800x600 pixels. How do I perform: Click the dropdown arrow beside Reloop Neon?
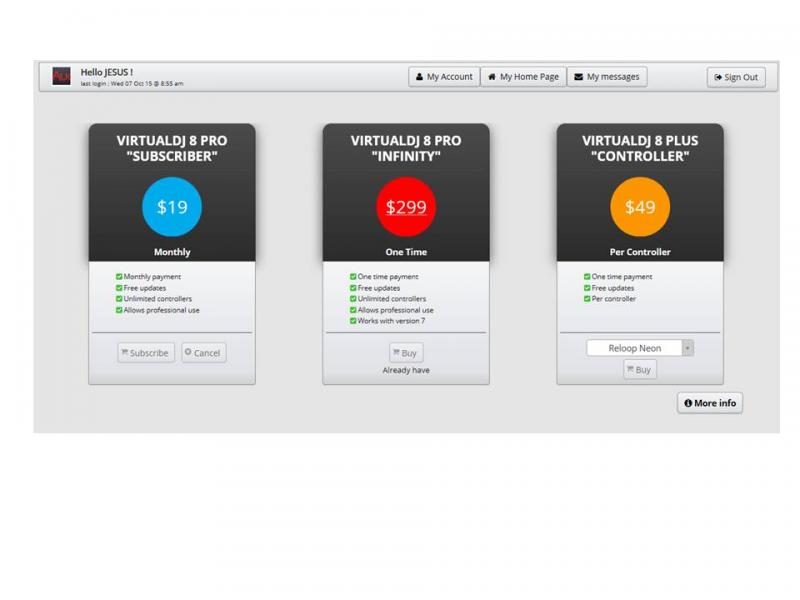point(688,348)
